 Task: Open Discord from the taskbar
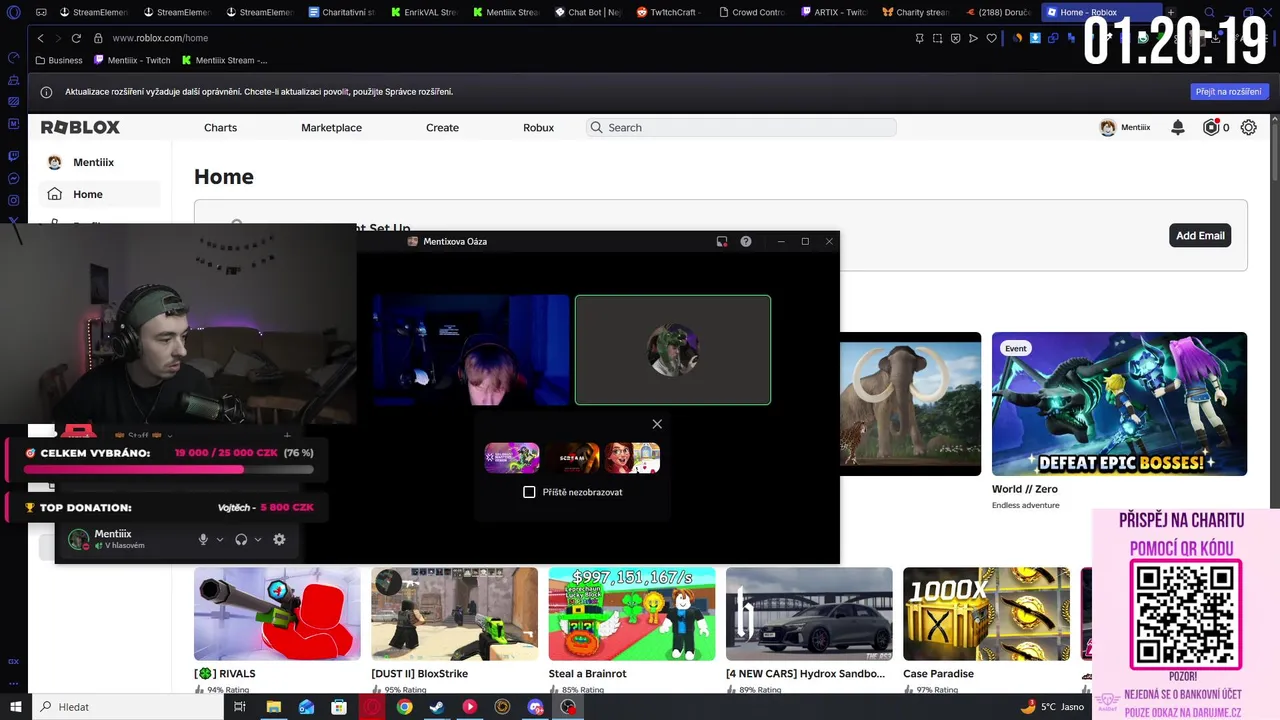tap(536, 707)
